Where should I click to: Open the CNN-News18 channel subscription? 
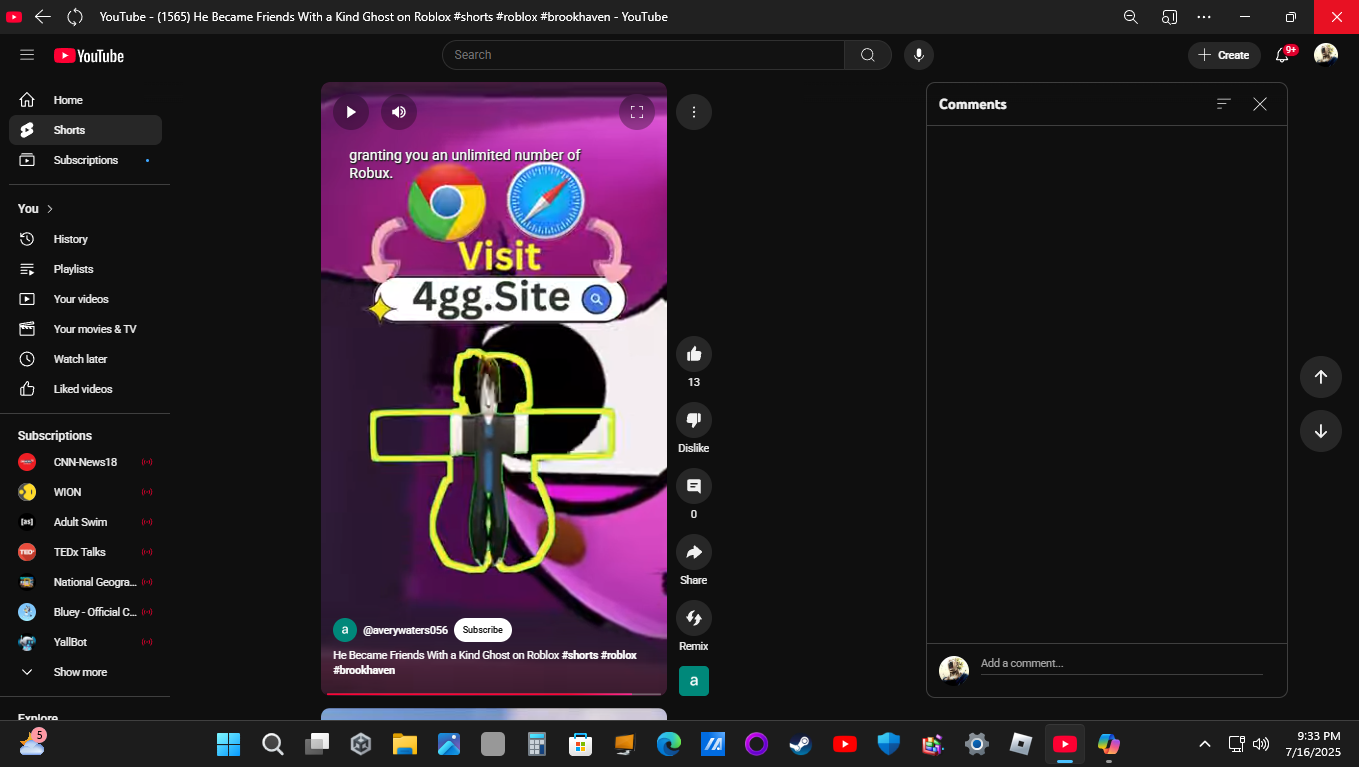click(85, 462)
